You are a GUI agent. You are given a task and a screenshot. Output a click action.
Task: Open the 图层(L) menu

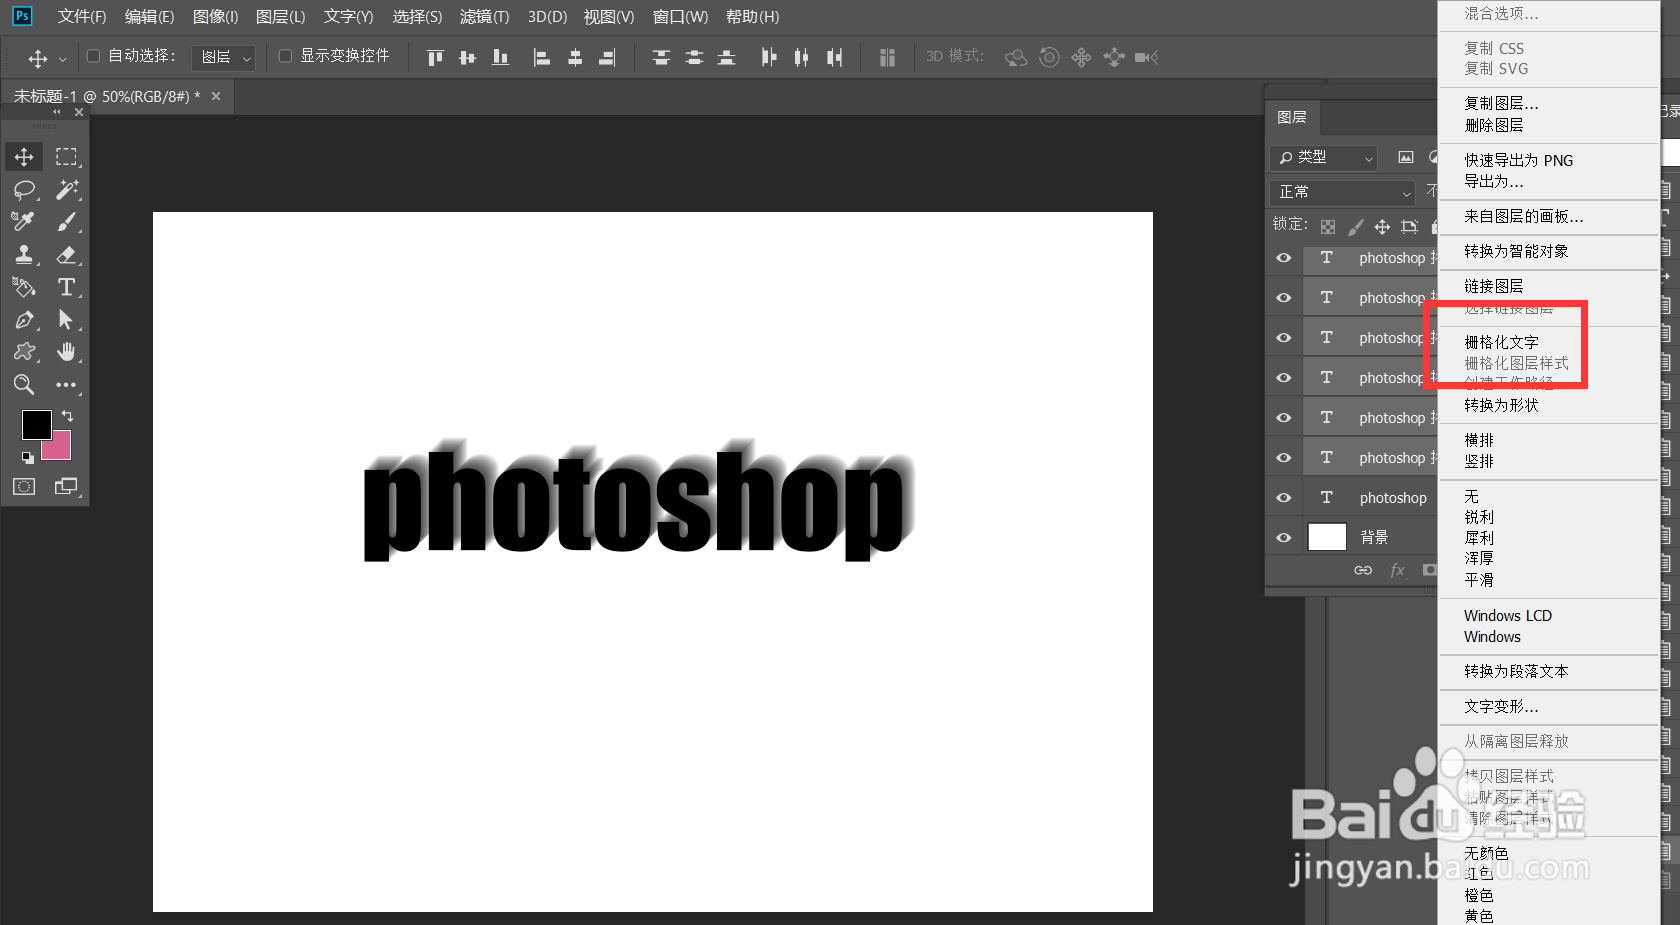pos(280,17)
